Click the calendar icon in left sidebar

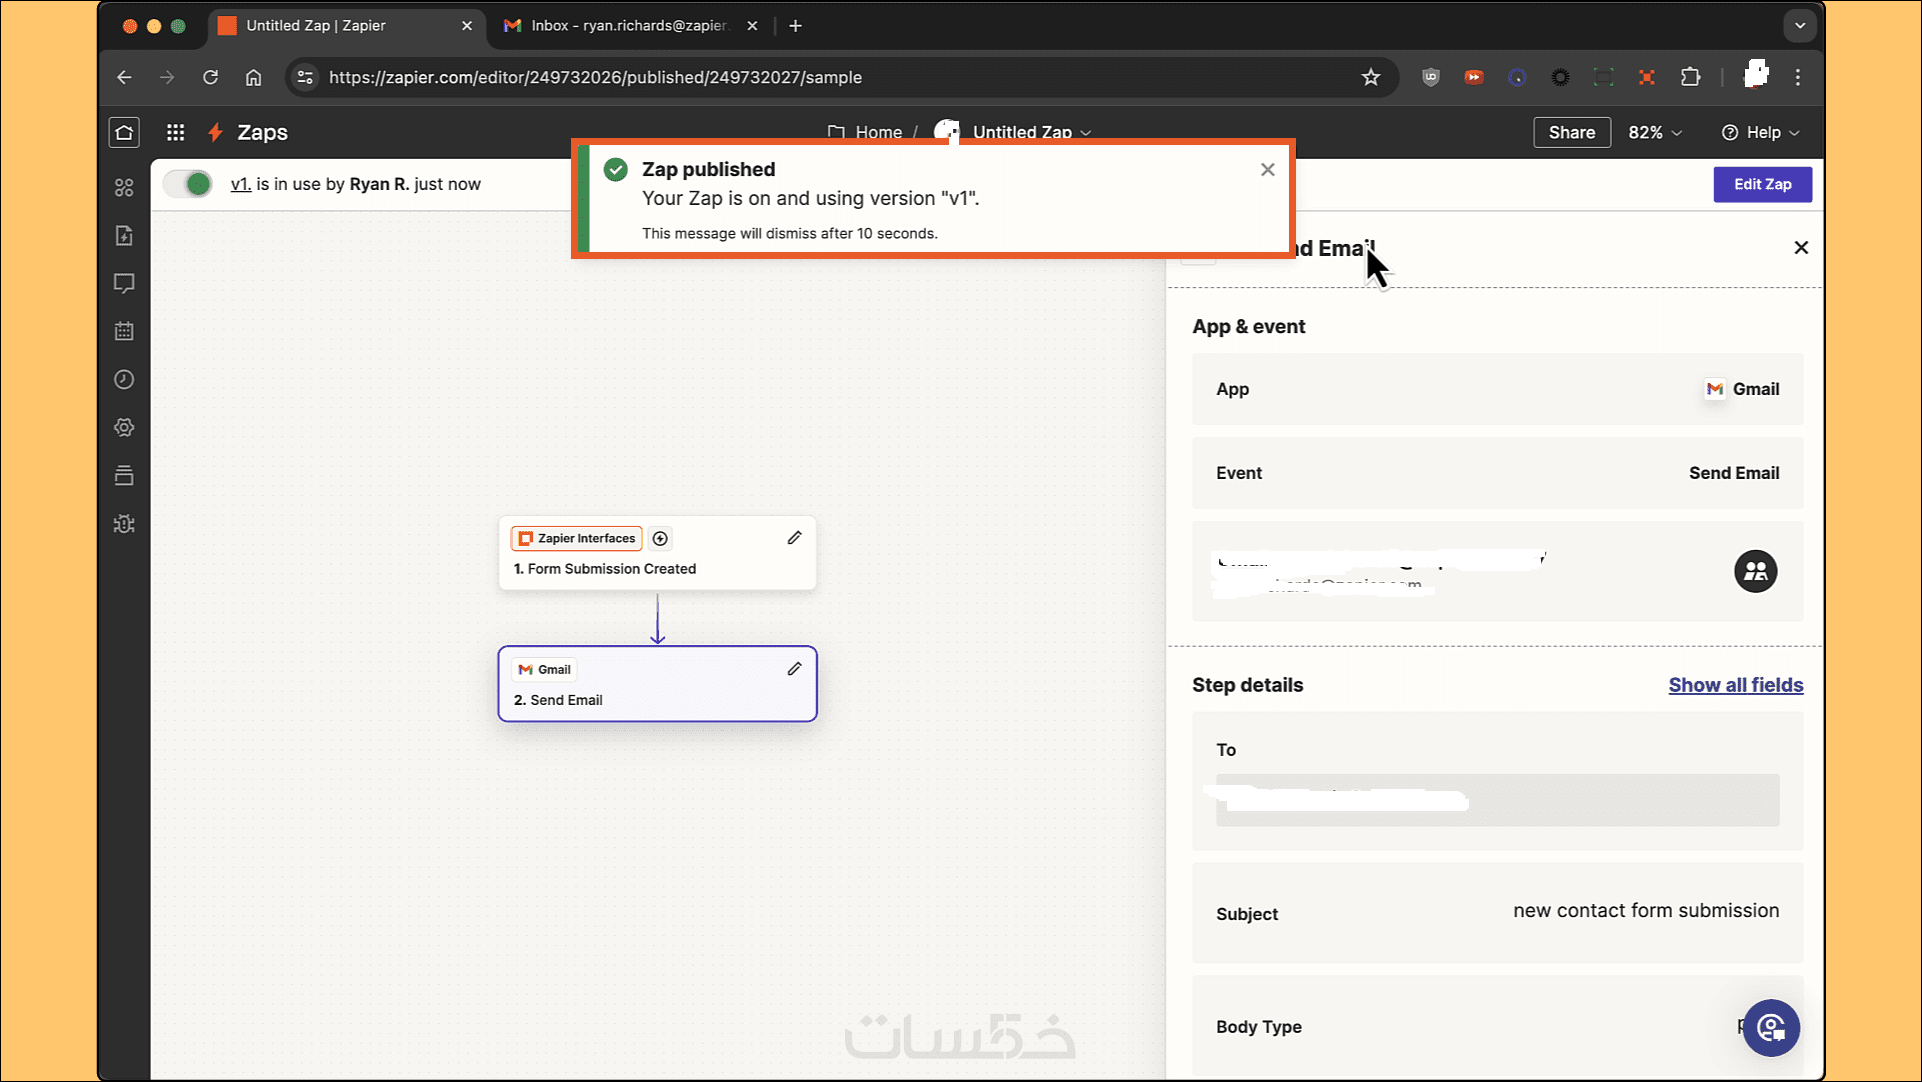[x=124, y=331]
